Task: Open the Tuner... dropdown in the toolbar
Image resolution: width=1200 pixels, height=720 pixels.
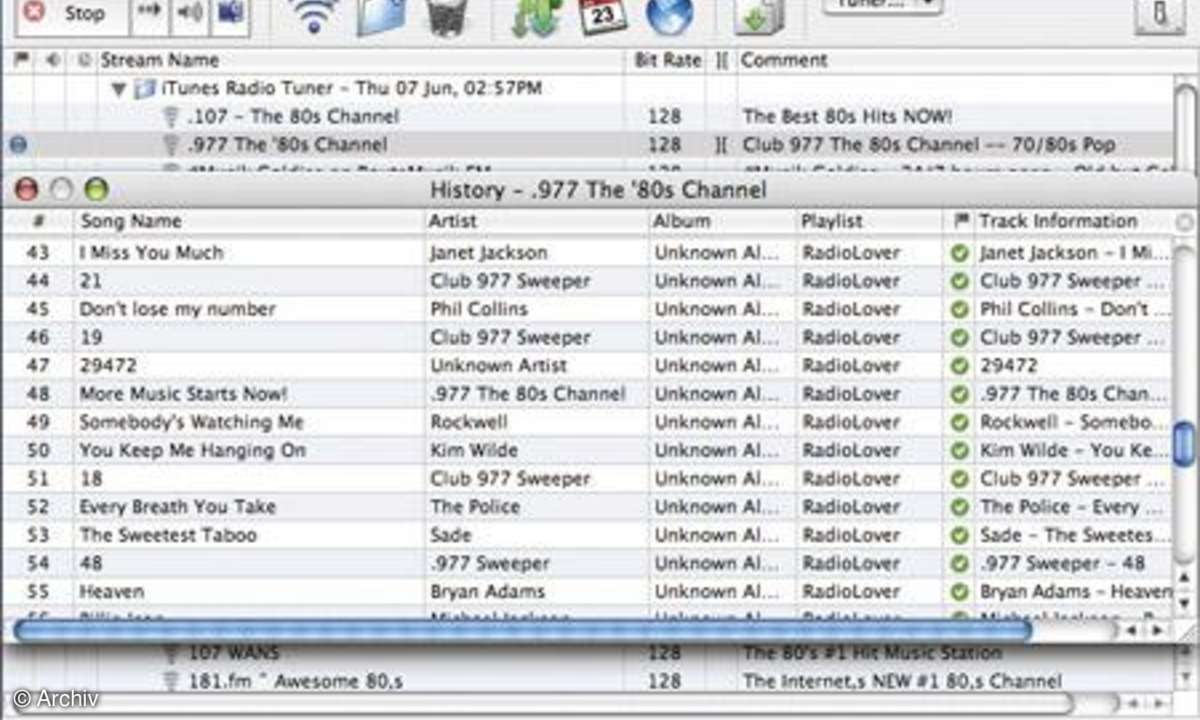Action: (x=882, y=5)
